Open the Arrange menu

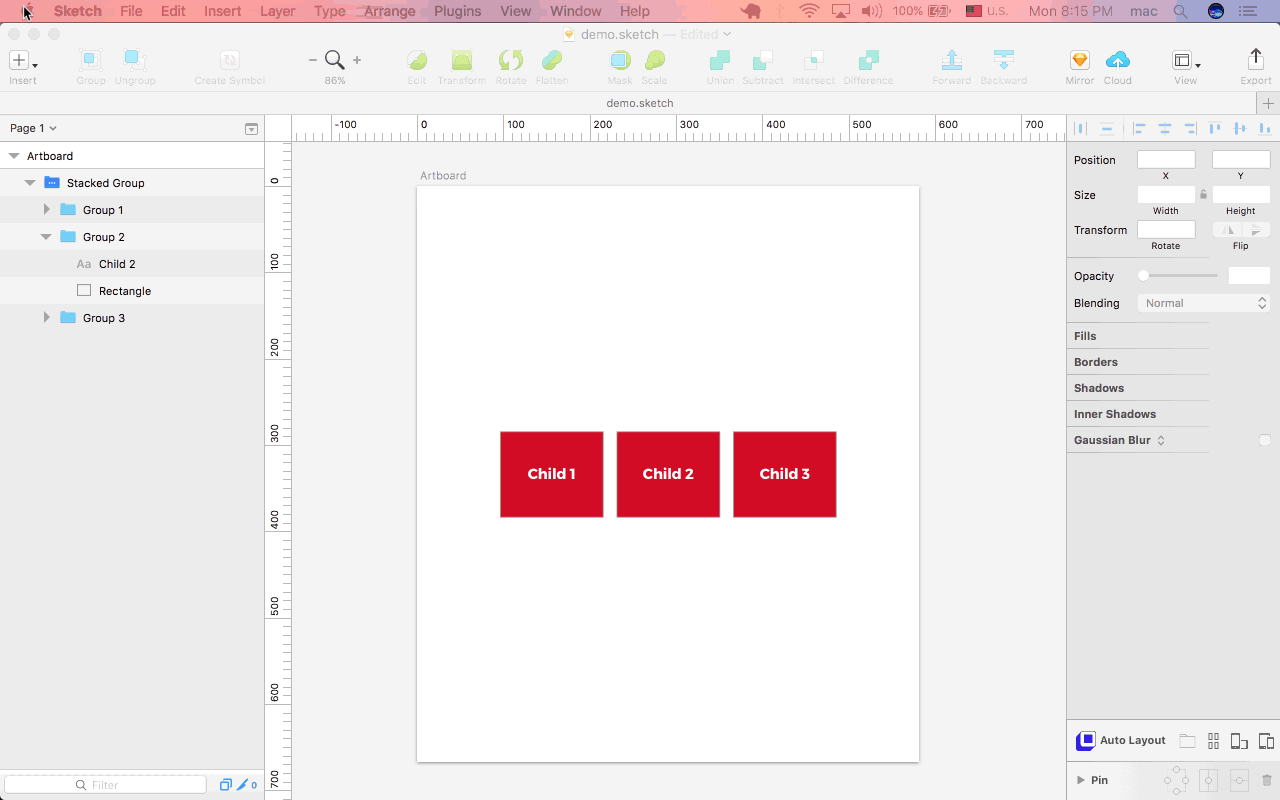coord(389,11)
